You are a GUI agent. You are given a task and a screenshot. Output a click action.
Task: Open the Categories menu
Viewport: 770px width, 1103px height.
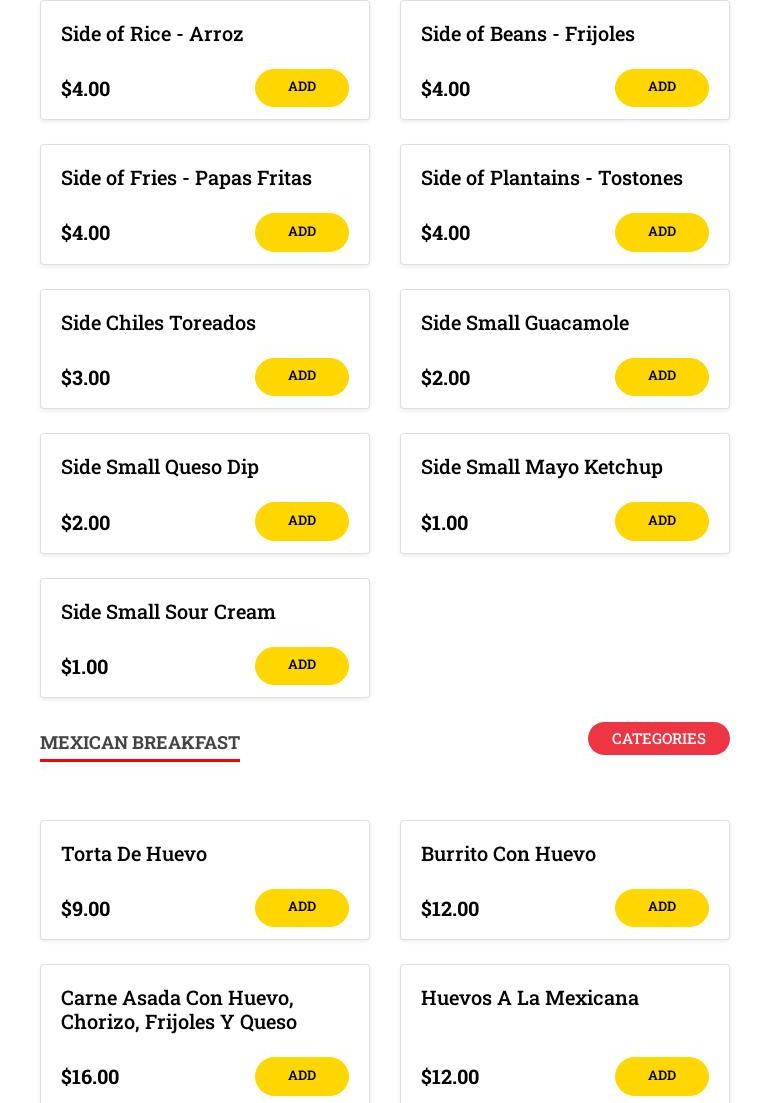[x=659, y=739]
